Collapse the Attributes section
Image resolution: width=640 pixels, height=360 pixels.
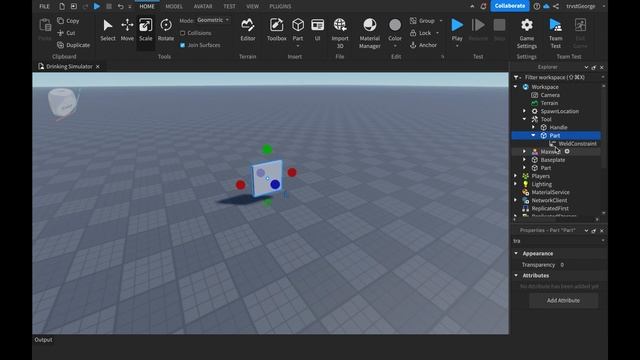click(x=516, y=276)
